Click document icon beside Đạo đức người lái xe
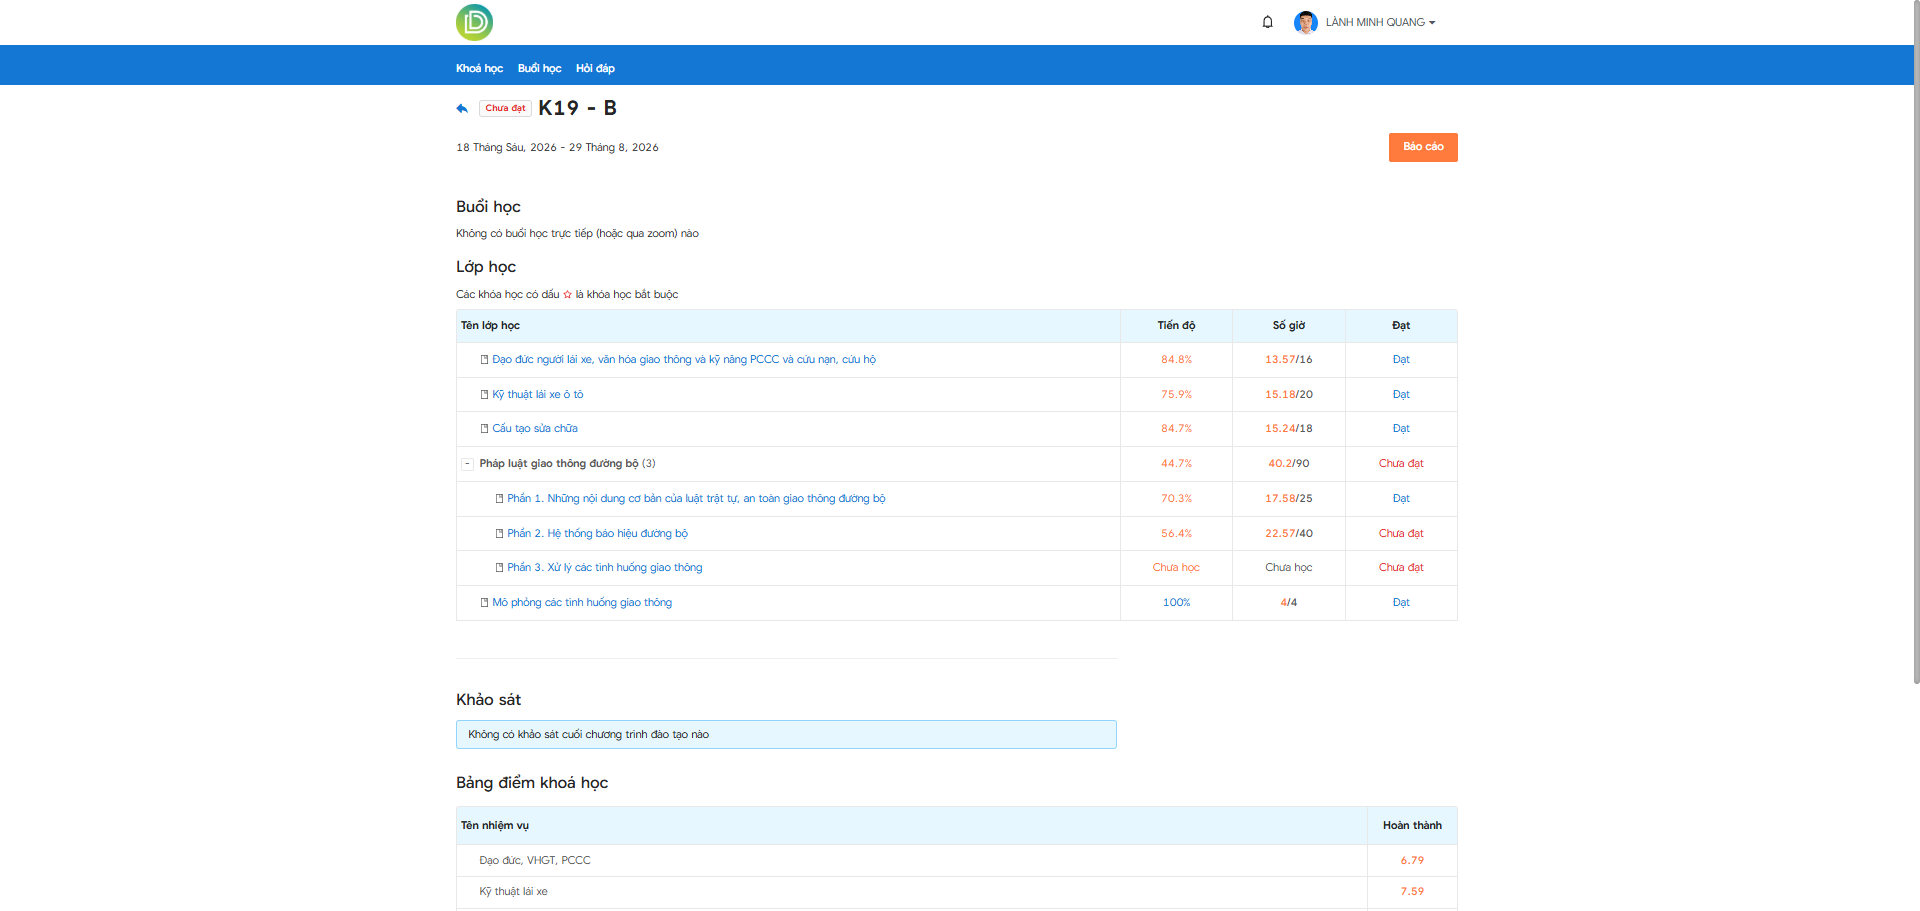The height and width of the screenshot is (911, 1920). pyautogui.click(x=485, y=360)
